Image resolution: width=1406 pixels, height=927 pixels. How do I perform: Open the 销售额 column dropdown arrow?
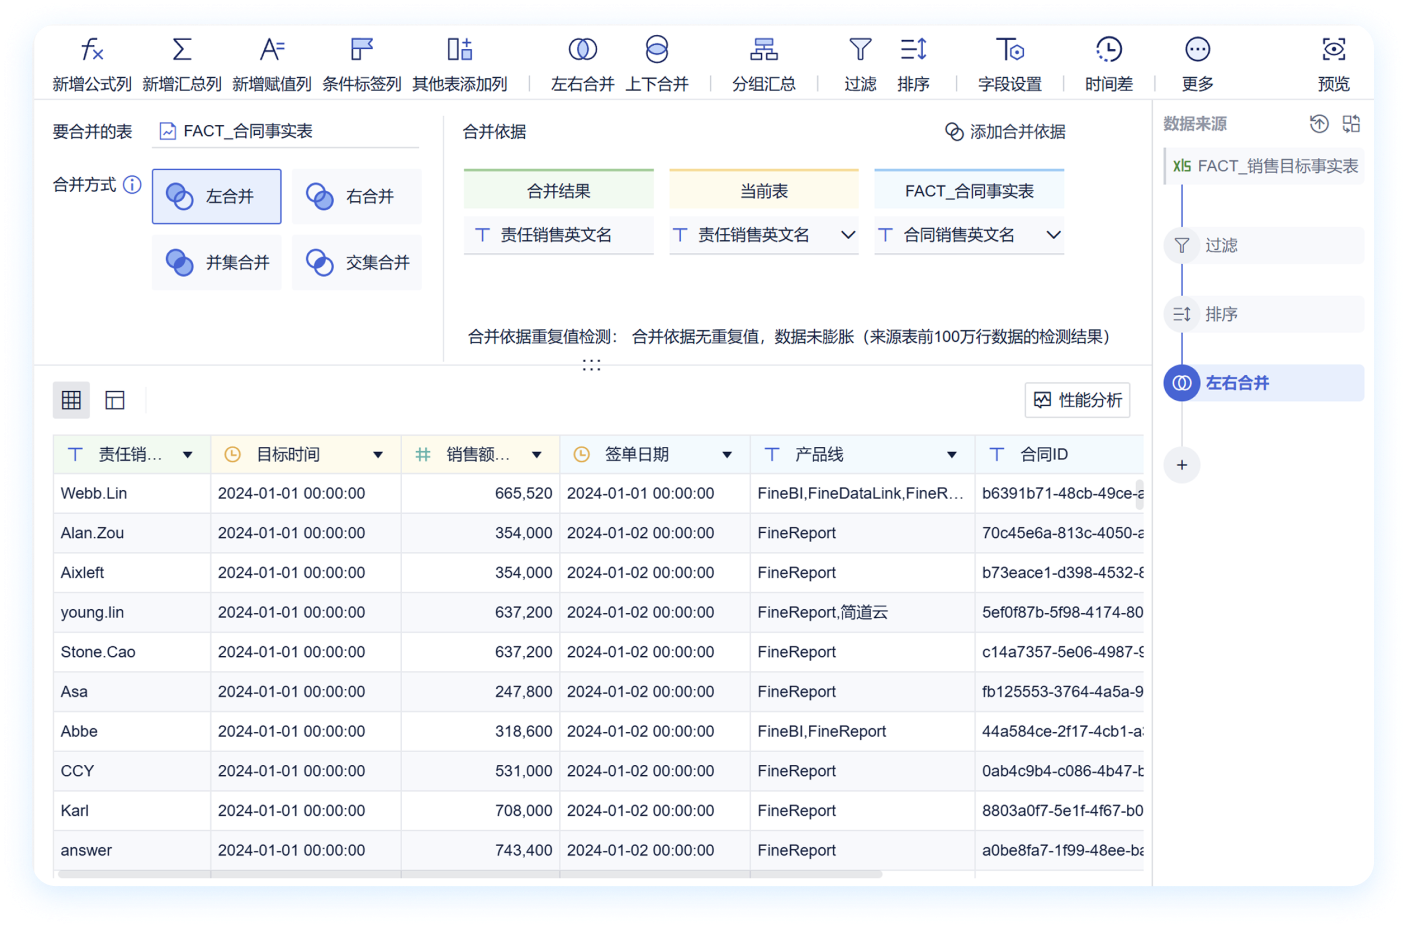coord(537,455)
